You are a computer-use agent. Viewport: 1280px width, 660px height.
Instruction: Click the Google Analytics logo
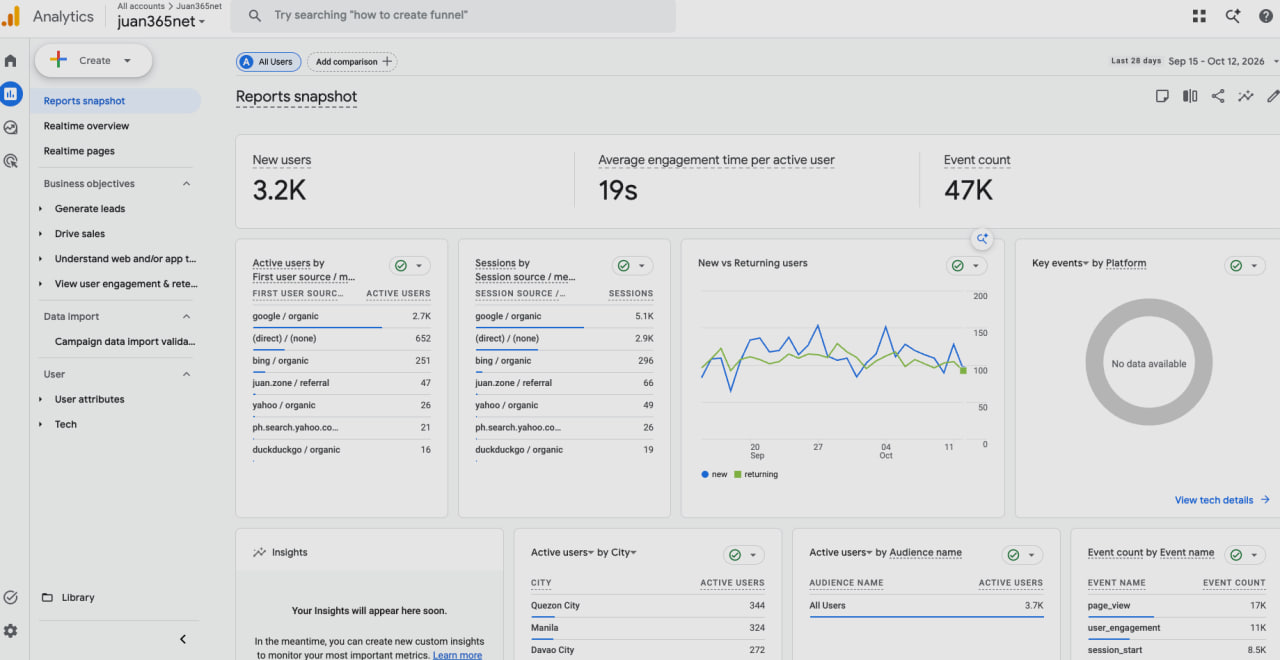point(10,16)
